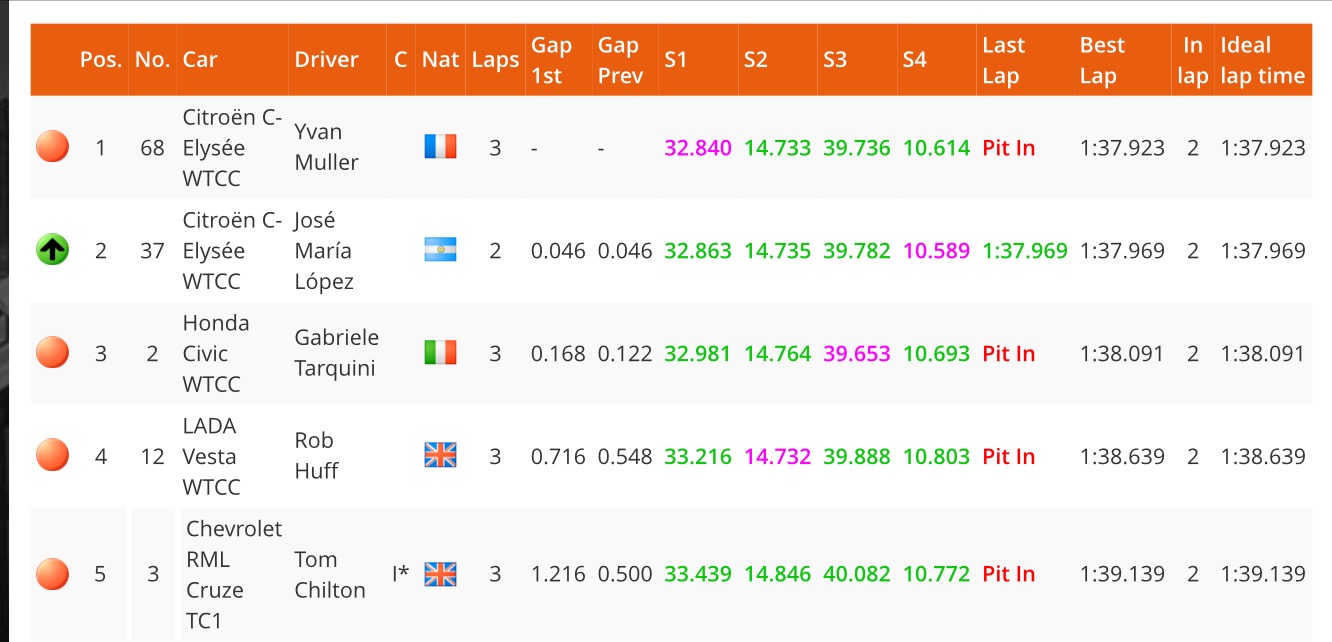This screenshot has width=1332, height=642.
Task: Click the orange status dot for Rob Huff
Action: click(52, 456)
